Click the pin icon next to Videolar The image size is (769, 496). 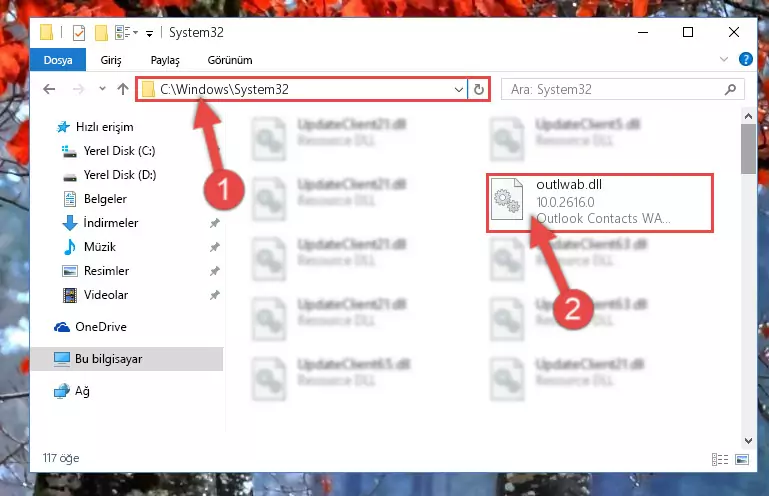click(214, 295)
